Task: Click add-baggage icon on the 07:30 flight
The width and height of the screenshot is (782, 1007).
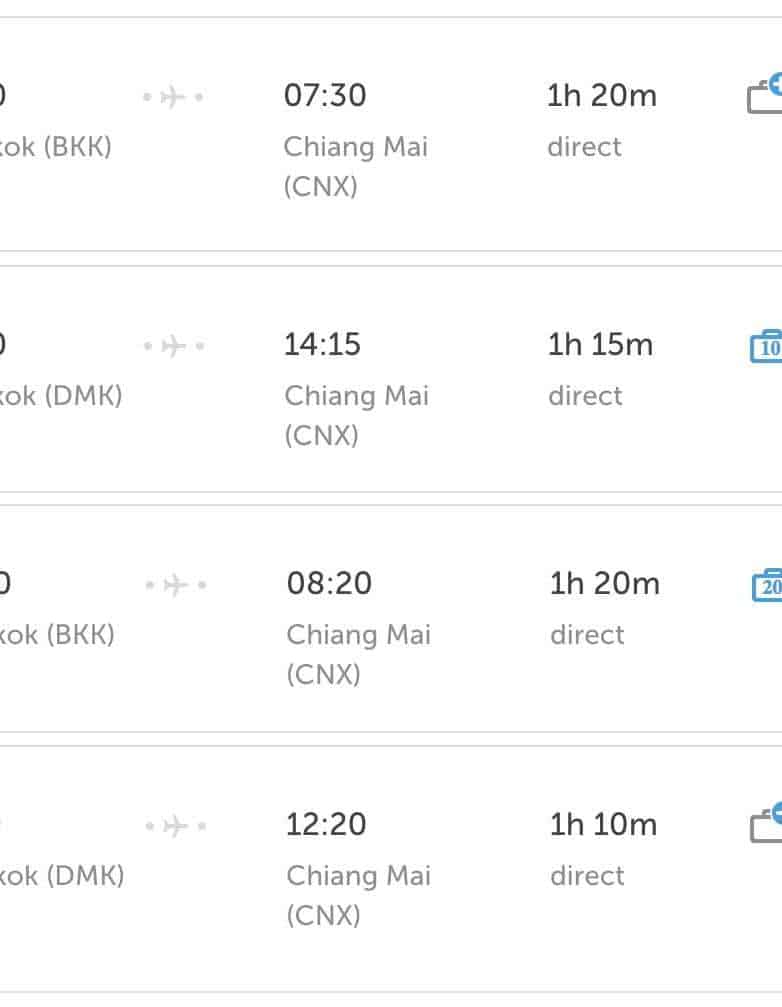Action: click(x=765, y=95)
